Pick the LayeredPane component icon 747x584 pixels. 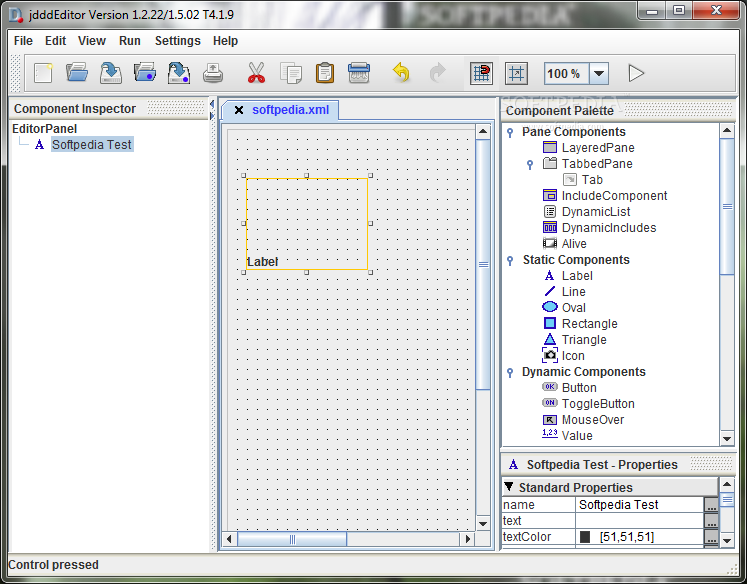click(x=550, y=147)
